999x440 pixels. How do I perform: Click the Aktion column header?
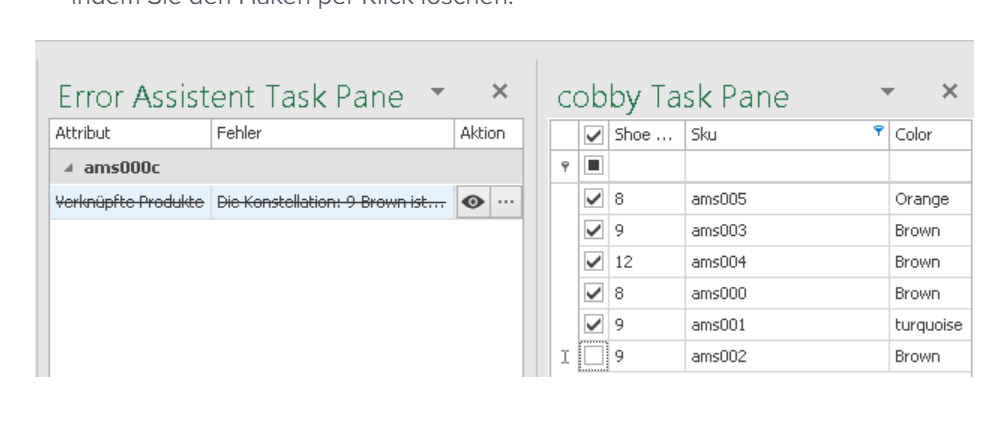tap(489, 134)
